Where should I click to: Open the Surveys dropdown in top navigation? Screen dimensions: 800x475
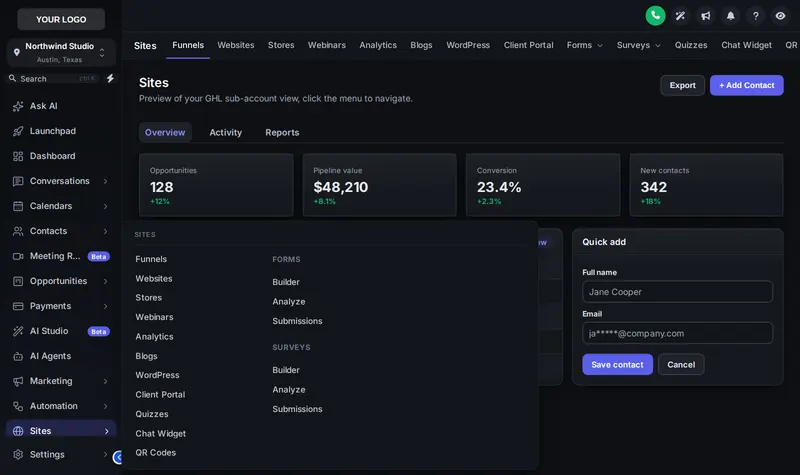click(638, 45)
